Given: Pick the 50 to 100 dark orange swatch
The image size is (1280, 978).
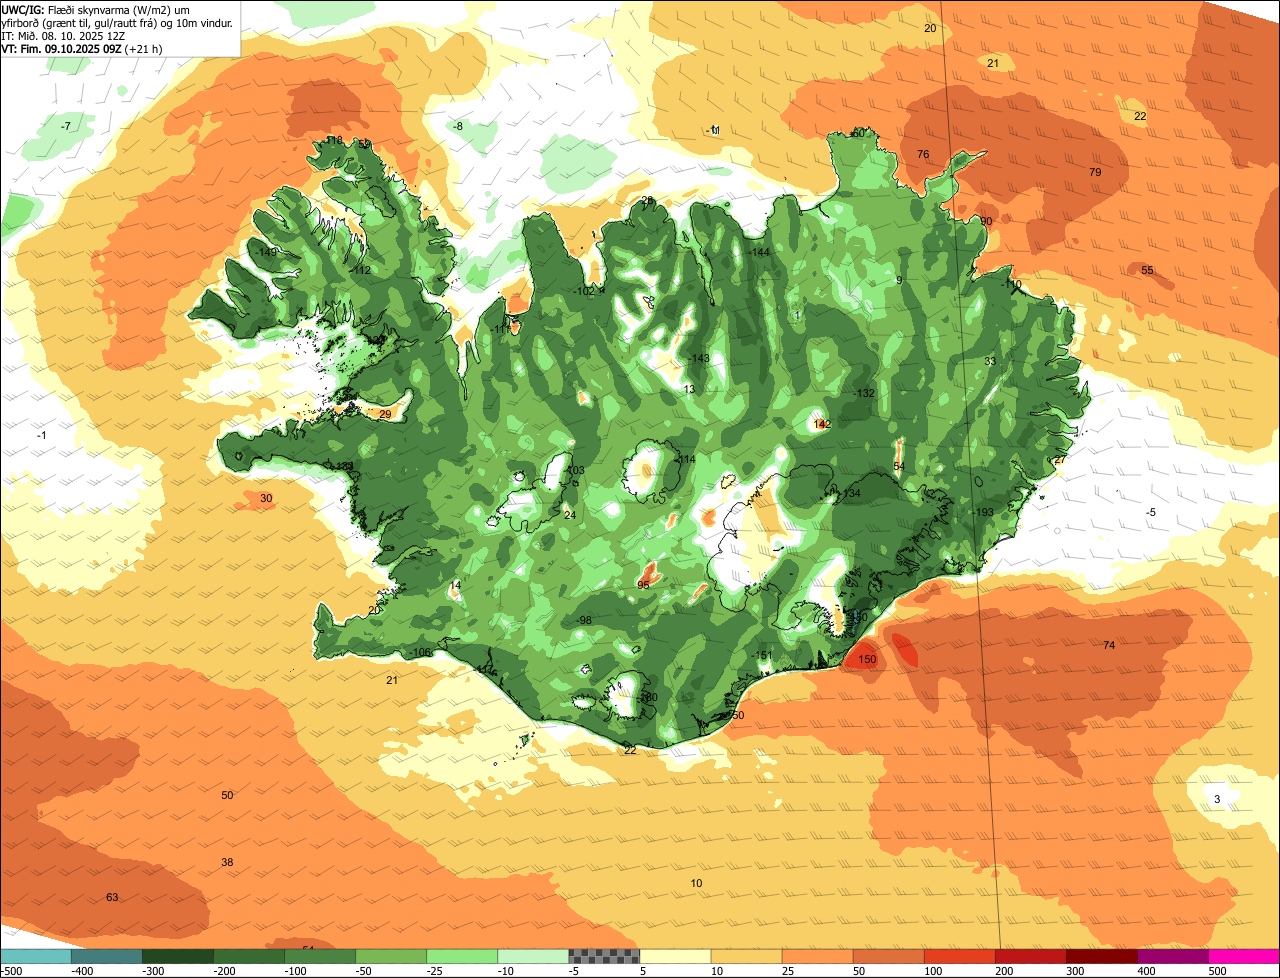Looking at the screenshot, I should tap(888, 956).
